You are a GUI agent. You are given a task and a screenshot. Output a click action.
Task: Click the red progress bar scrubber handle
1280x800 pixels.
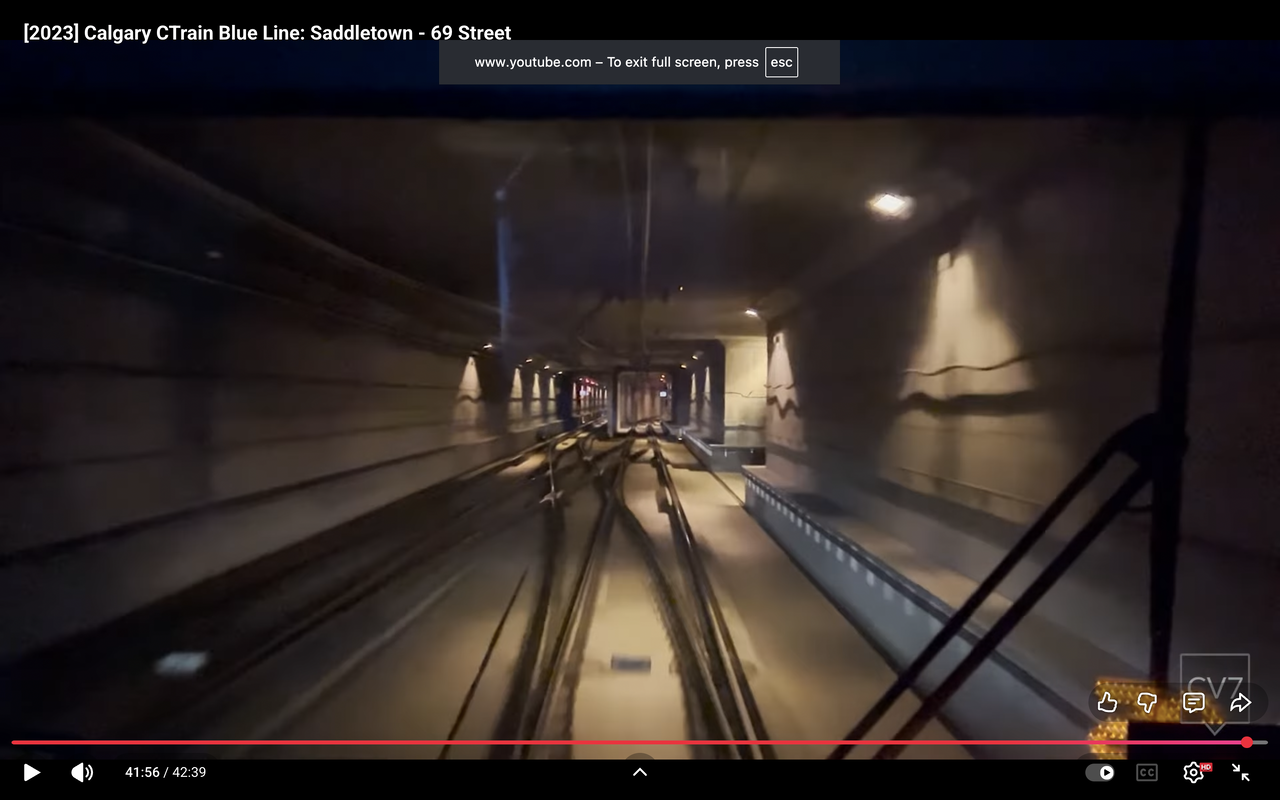[x=1247, y=742]
